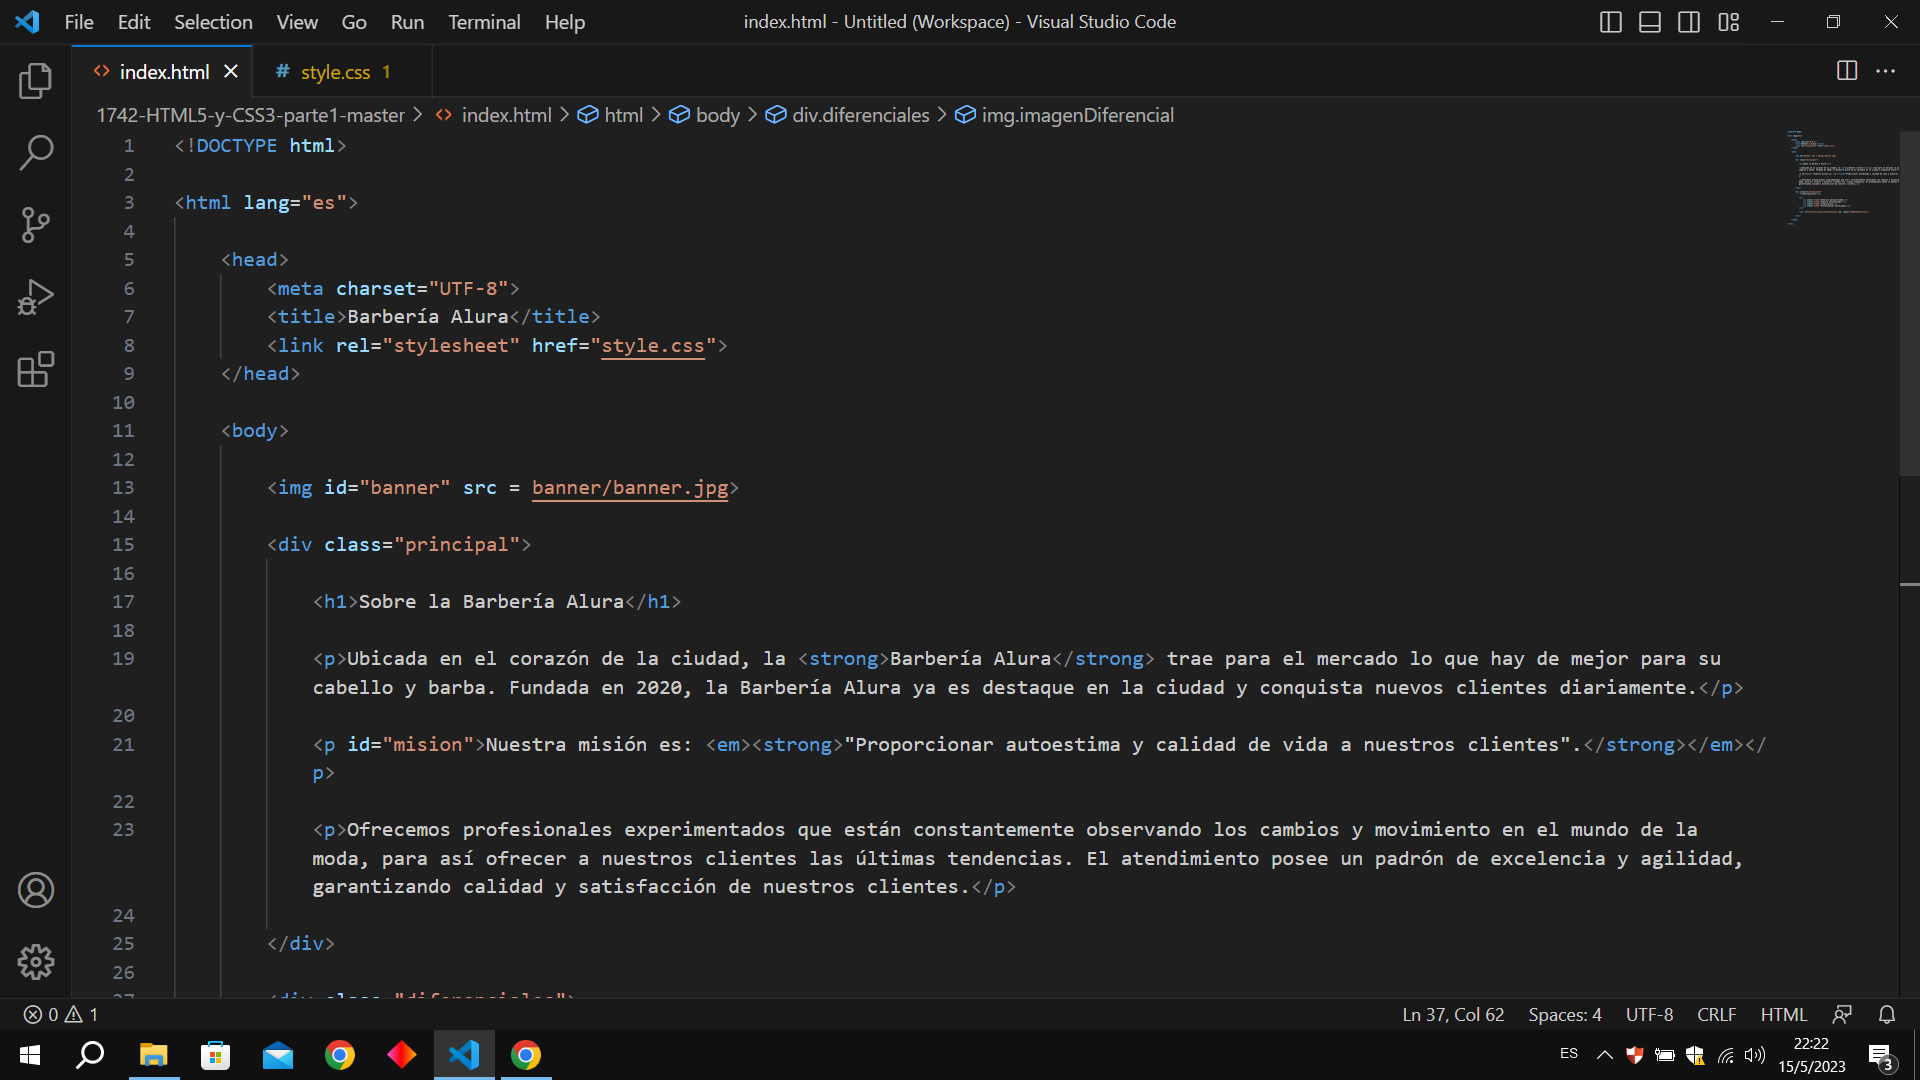Expand breadcrumb index.html file entry
1920x1080 pixels.
pos(494,115)
